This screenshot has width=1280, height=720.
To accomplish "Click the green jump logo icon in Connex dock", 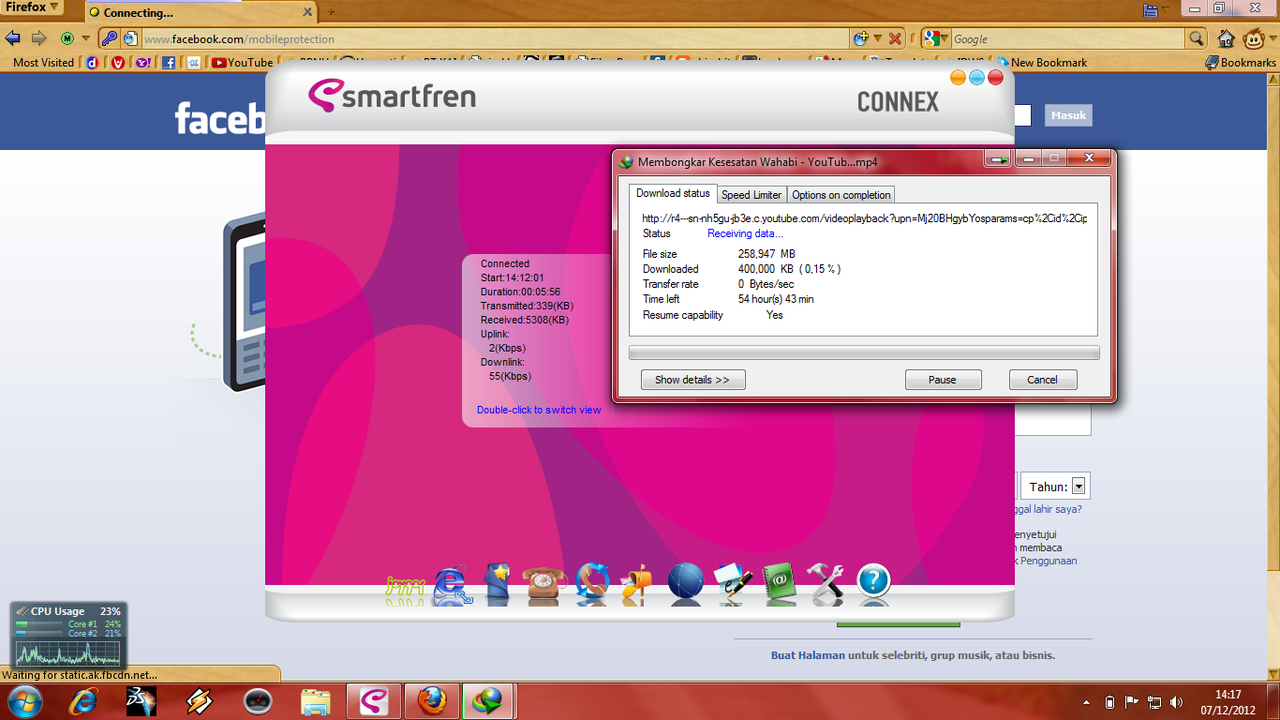I will pyautogui.click(x=404, y=588).
